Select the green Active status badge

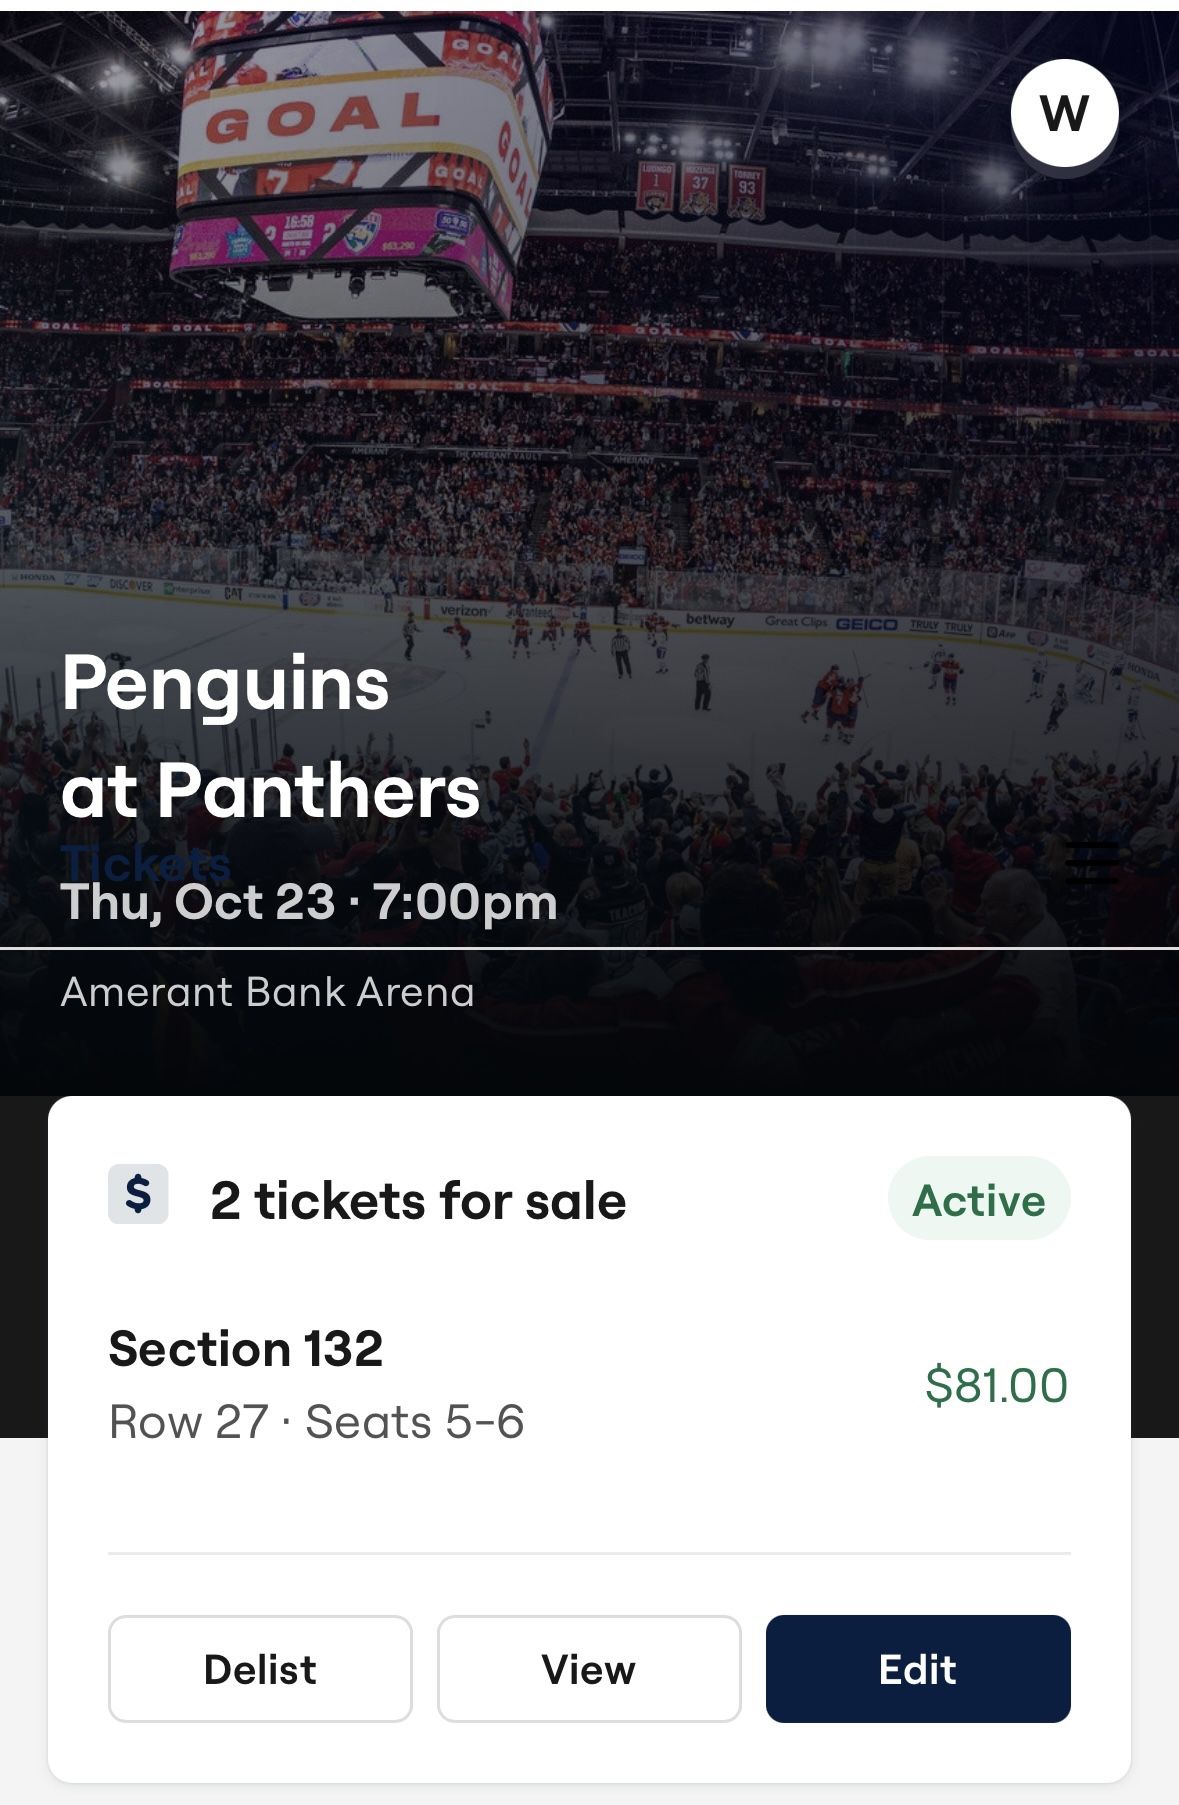pos(977,1196)
